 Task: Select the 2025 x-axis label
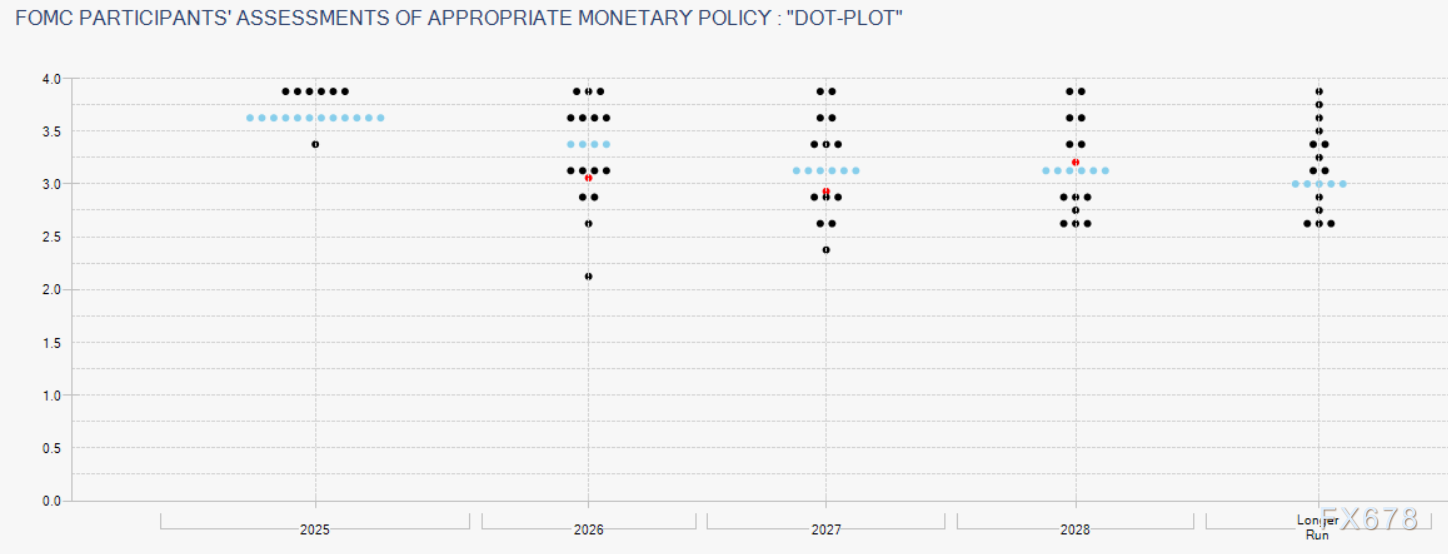tap(314, 530)
